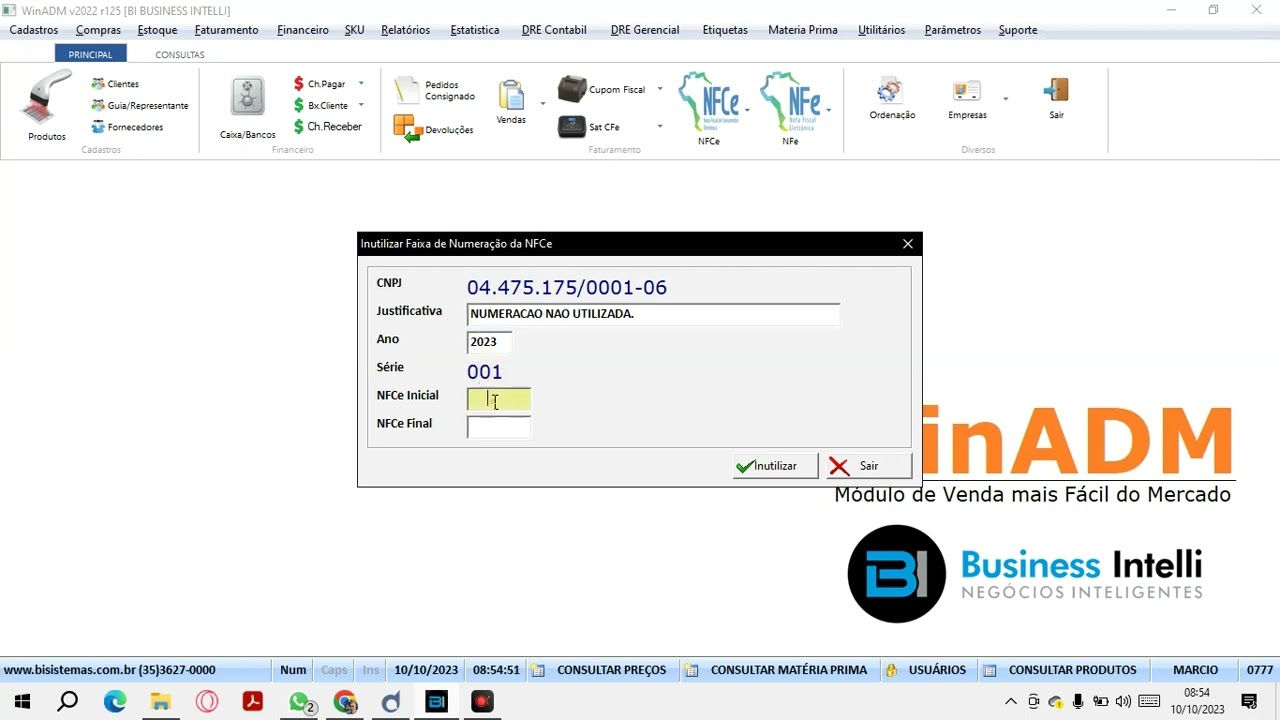
Task: Open Clientes from the Cadastros group
Action: point(115,84)
